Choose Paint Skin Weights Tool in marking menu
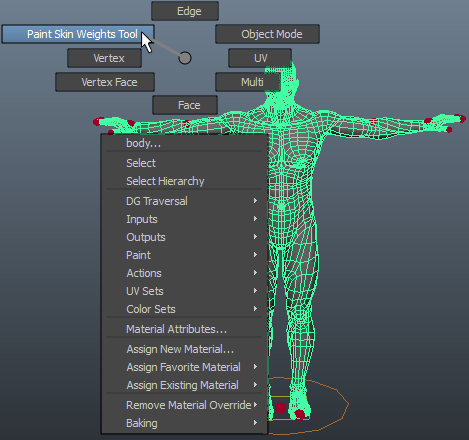 point(78,34)
